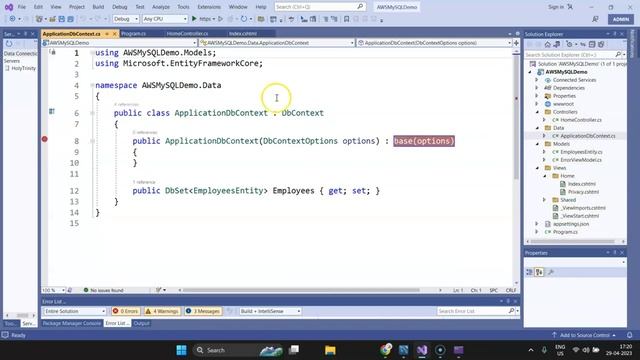The image size is (640, 360).
Task: Click the Pending Changes Filter icon in Solution Explorer
Action: coord(569,44)
